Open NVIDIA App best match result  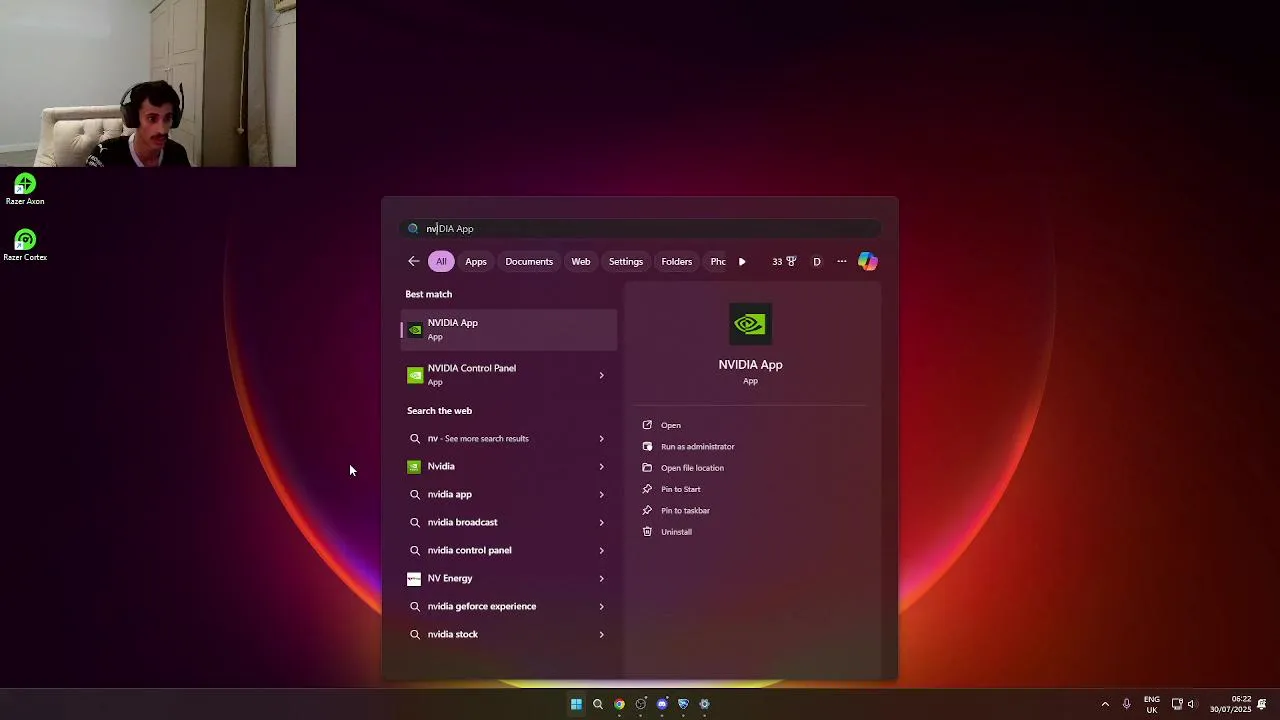point(509,330)
